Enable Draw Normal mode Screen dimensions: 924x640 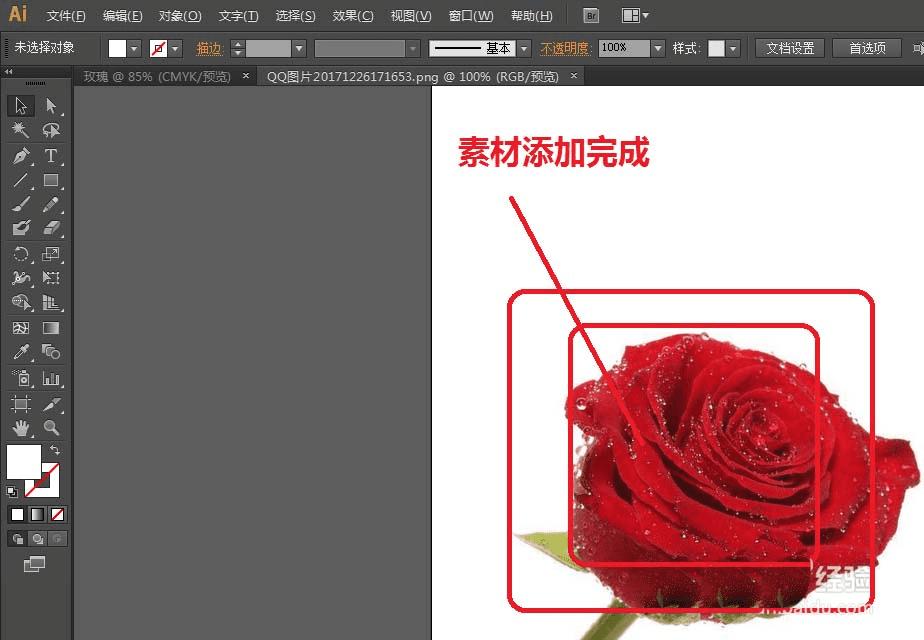pos(18,539)
